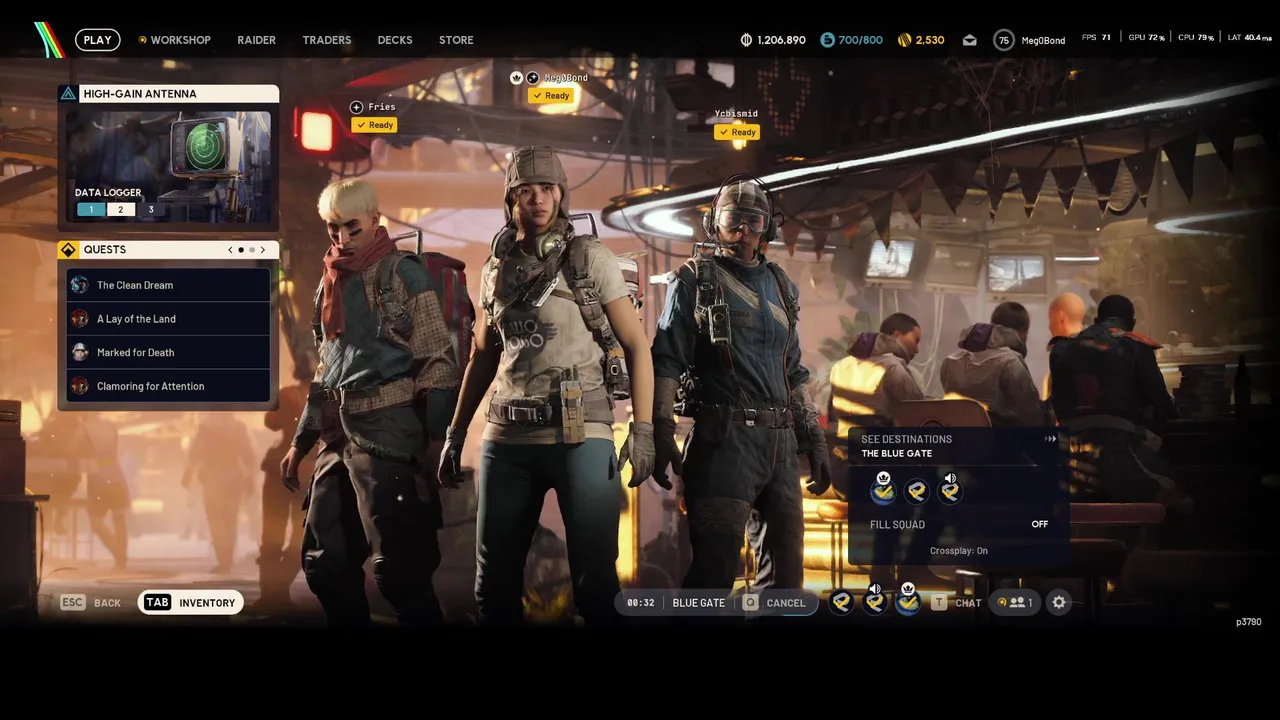Select middle squad avatar in destinations panel
1280x720 pixels.
(917, 491)
